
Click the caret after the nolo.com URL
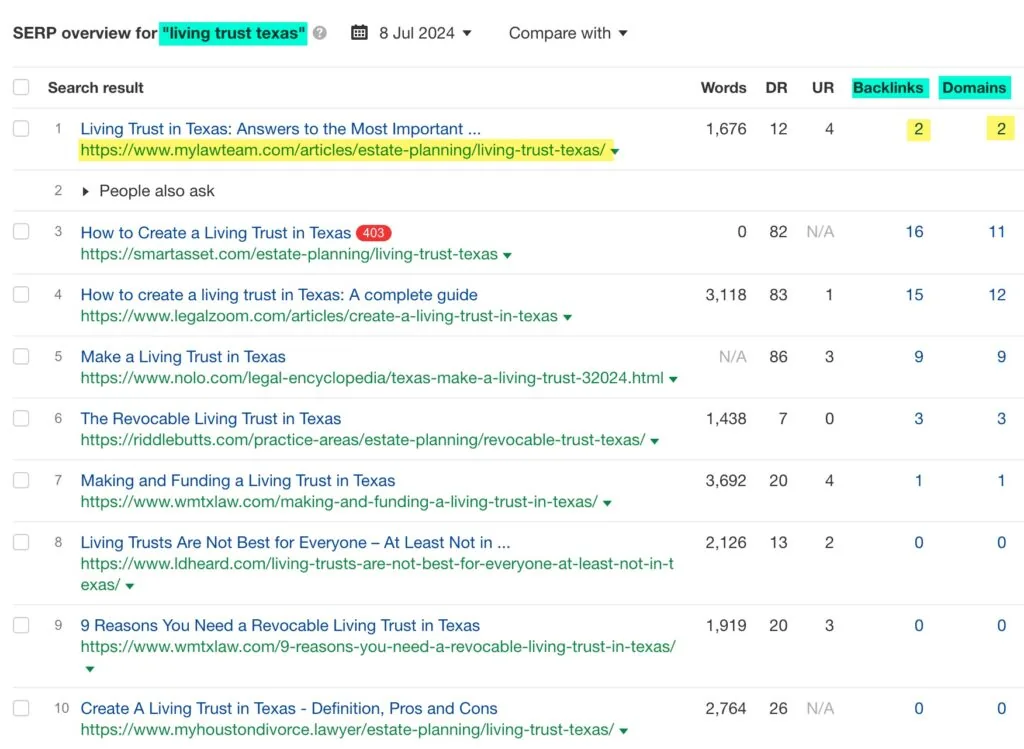coord(673,380)
